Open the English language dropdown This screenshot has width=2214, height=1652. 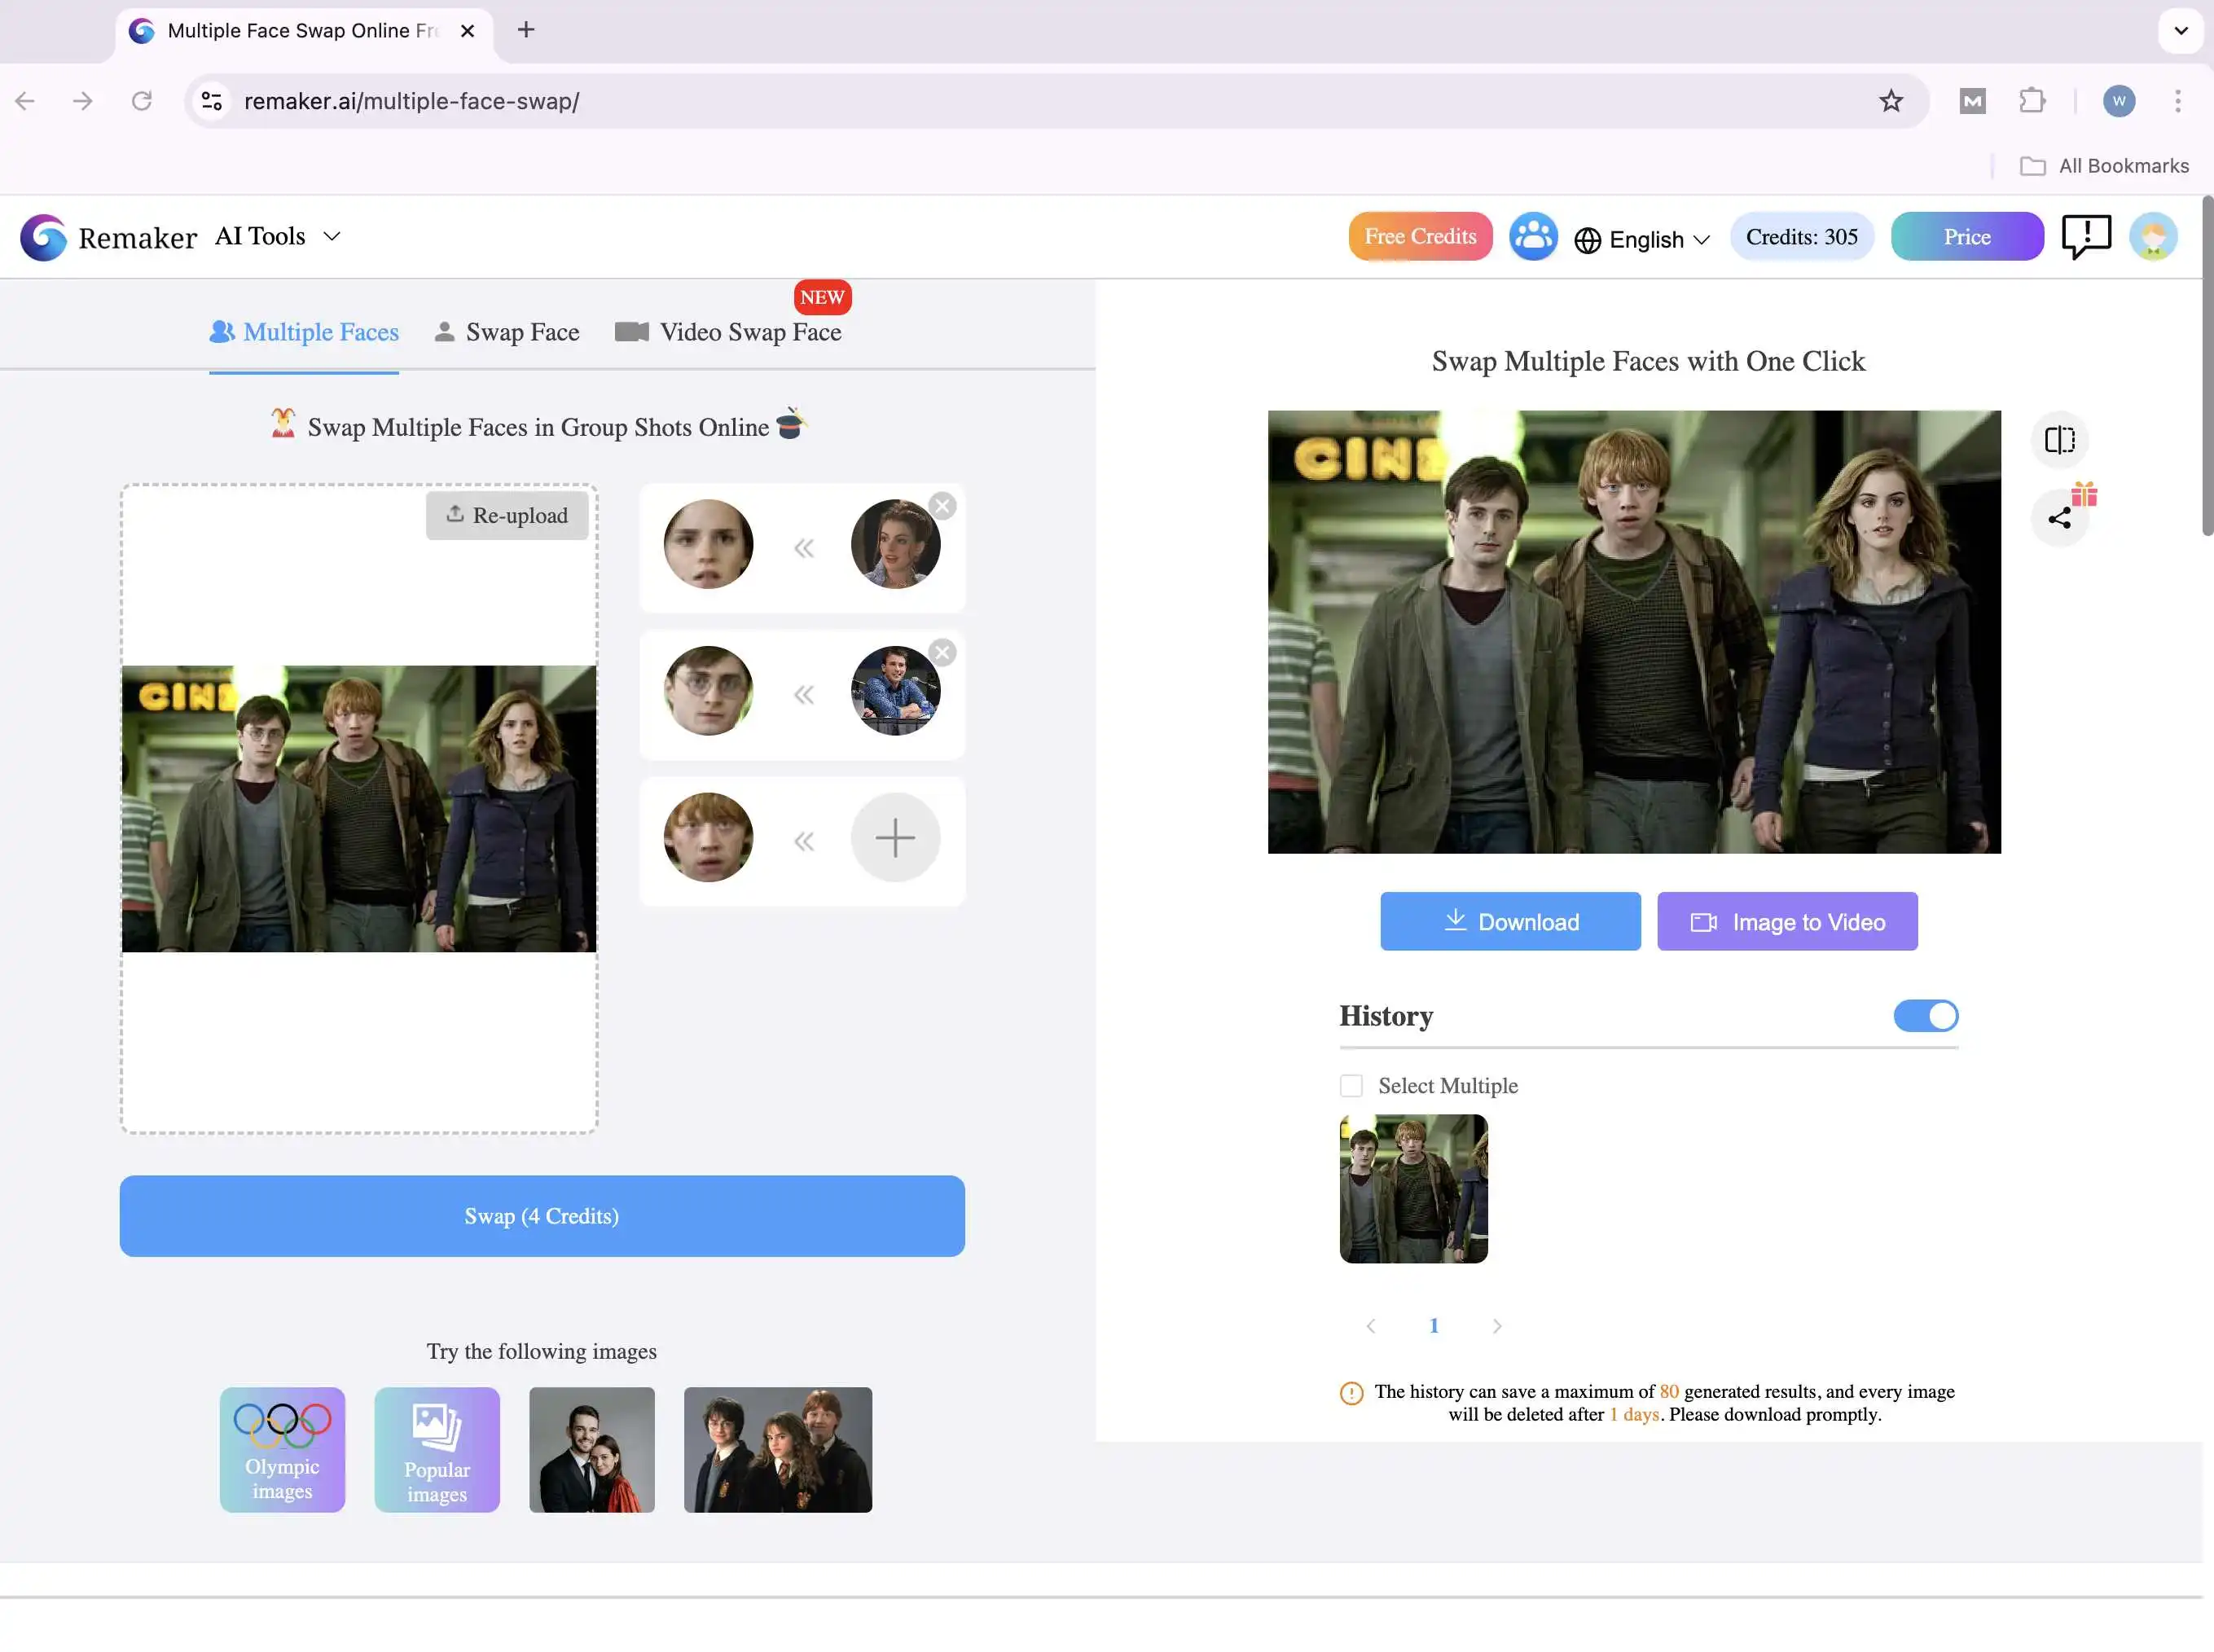pos(1642,240)
